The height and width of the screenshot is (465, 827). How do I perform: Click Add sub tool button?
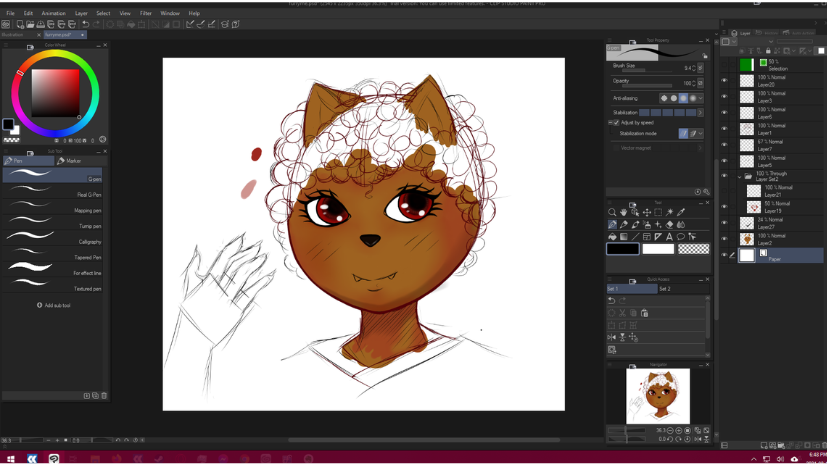tap(53, 305)
